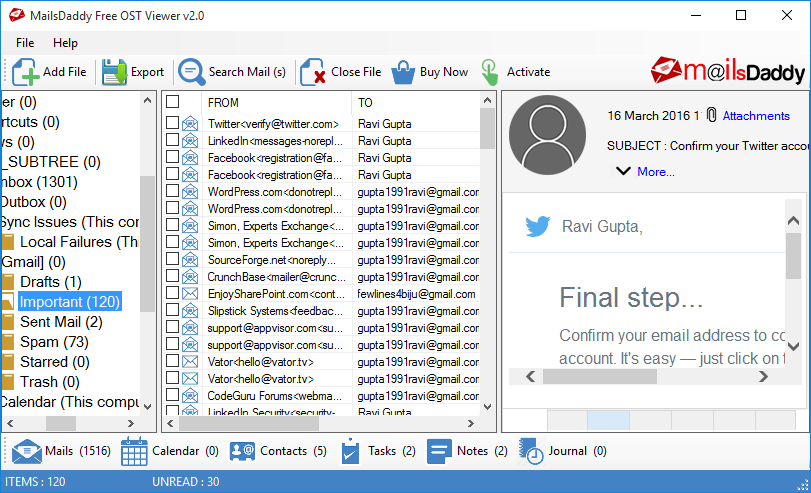Image resolution: width=811 pixels, height=493 pixels.
Task: Click the envelope icon for EnjoySharePoint.com email
Action: click(x=190, y=294)
